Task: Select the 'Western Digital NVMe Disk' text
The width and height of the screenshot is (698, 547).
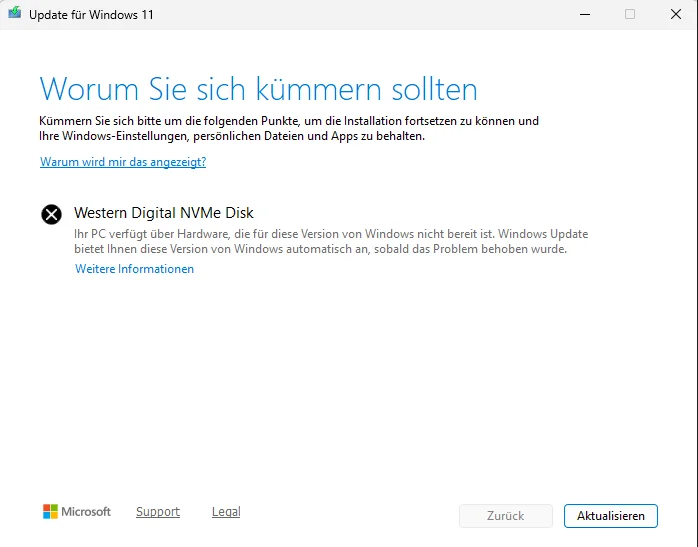Action: click(x=164, y=213)
